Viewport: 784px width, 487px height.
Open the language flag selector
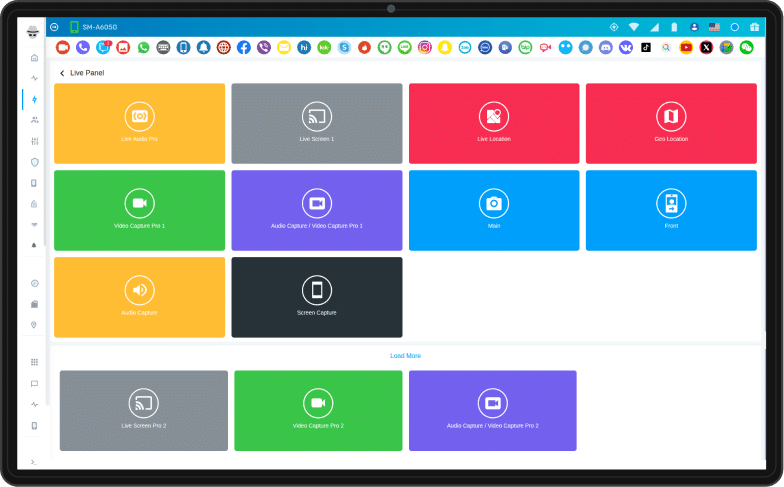pyautogui.click(x=714, y=27)
